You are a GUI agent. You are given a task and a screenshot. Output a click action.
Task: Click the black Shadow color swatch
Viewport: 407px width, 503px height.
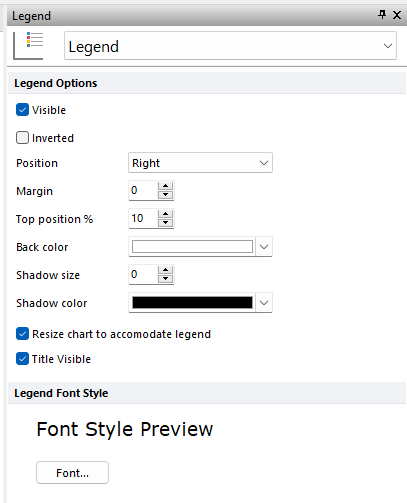(x=192, y=303)
